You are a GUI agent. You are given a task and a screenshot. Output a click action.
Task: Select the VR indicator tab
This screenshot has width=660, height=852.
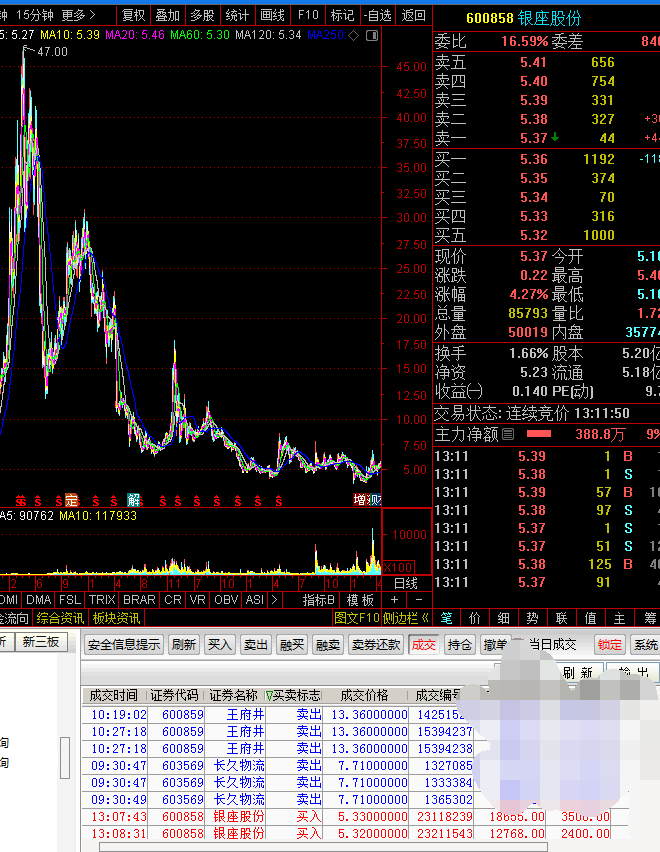198,600
